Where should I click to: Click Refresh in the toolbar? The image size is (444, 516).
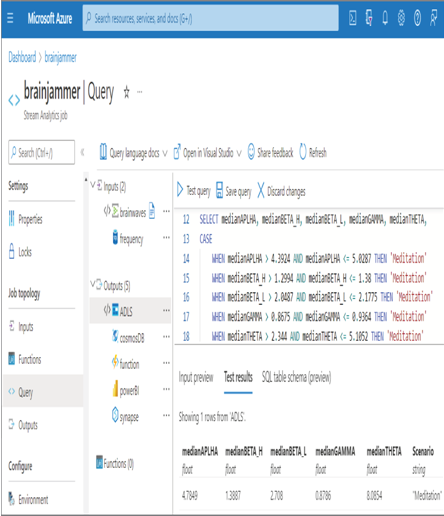pos(313,153)
